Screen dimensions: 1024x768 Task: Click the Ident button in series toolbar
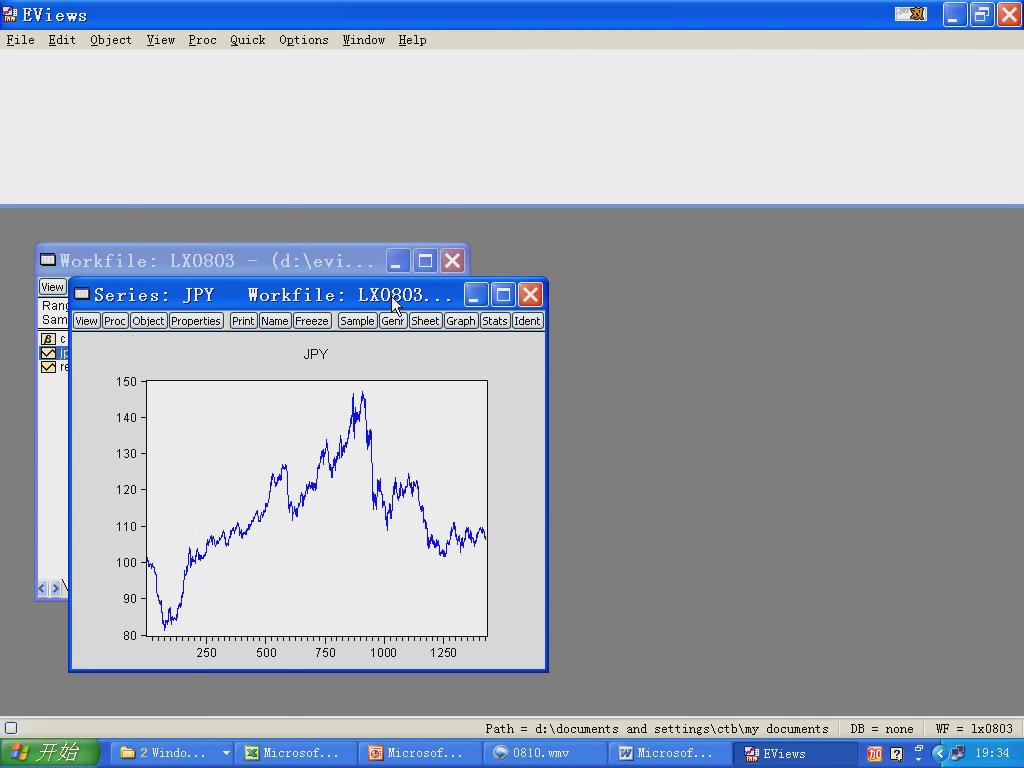pos(527,321)
